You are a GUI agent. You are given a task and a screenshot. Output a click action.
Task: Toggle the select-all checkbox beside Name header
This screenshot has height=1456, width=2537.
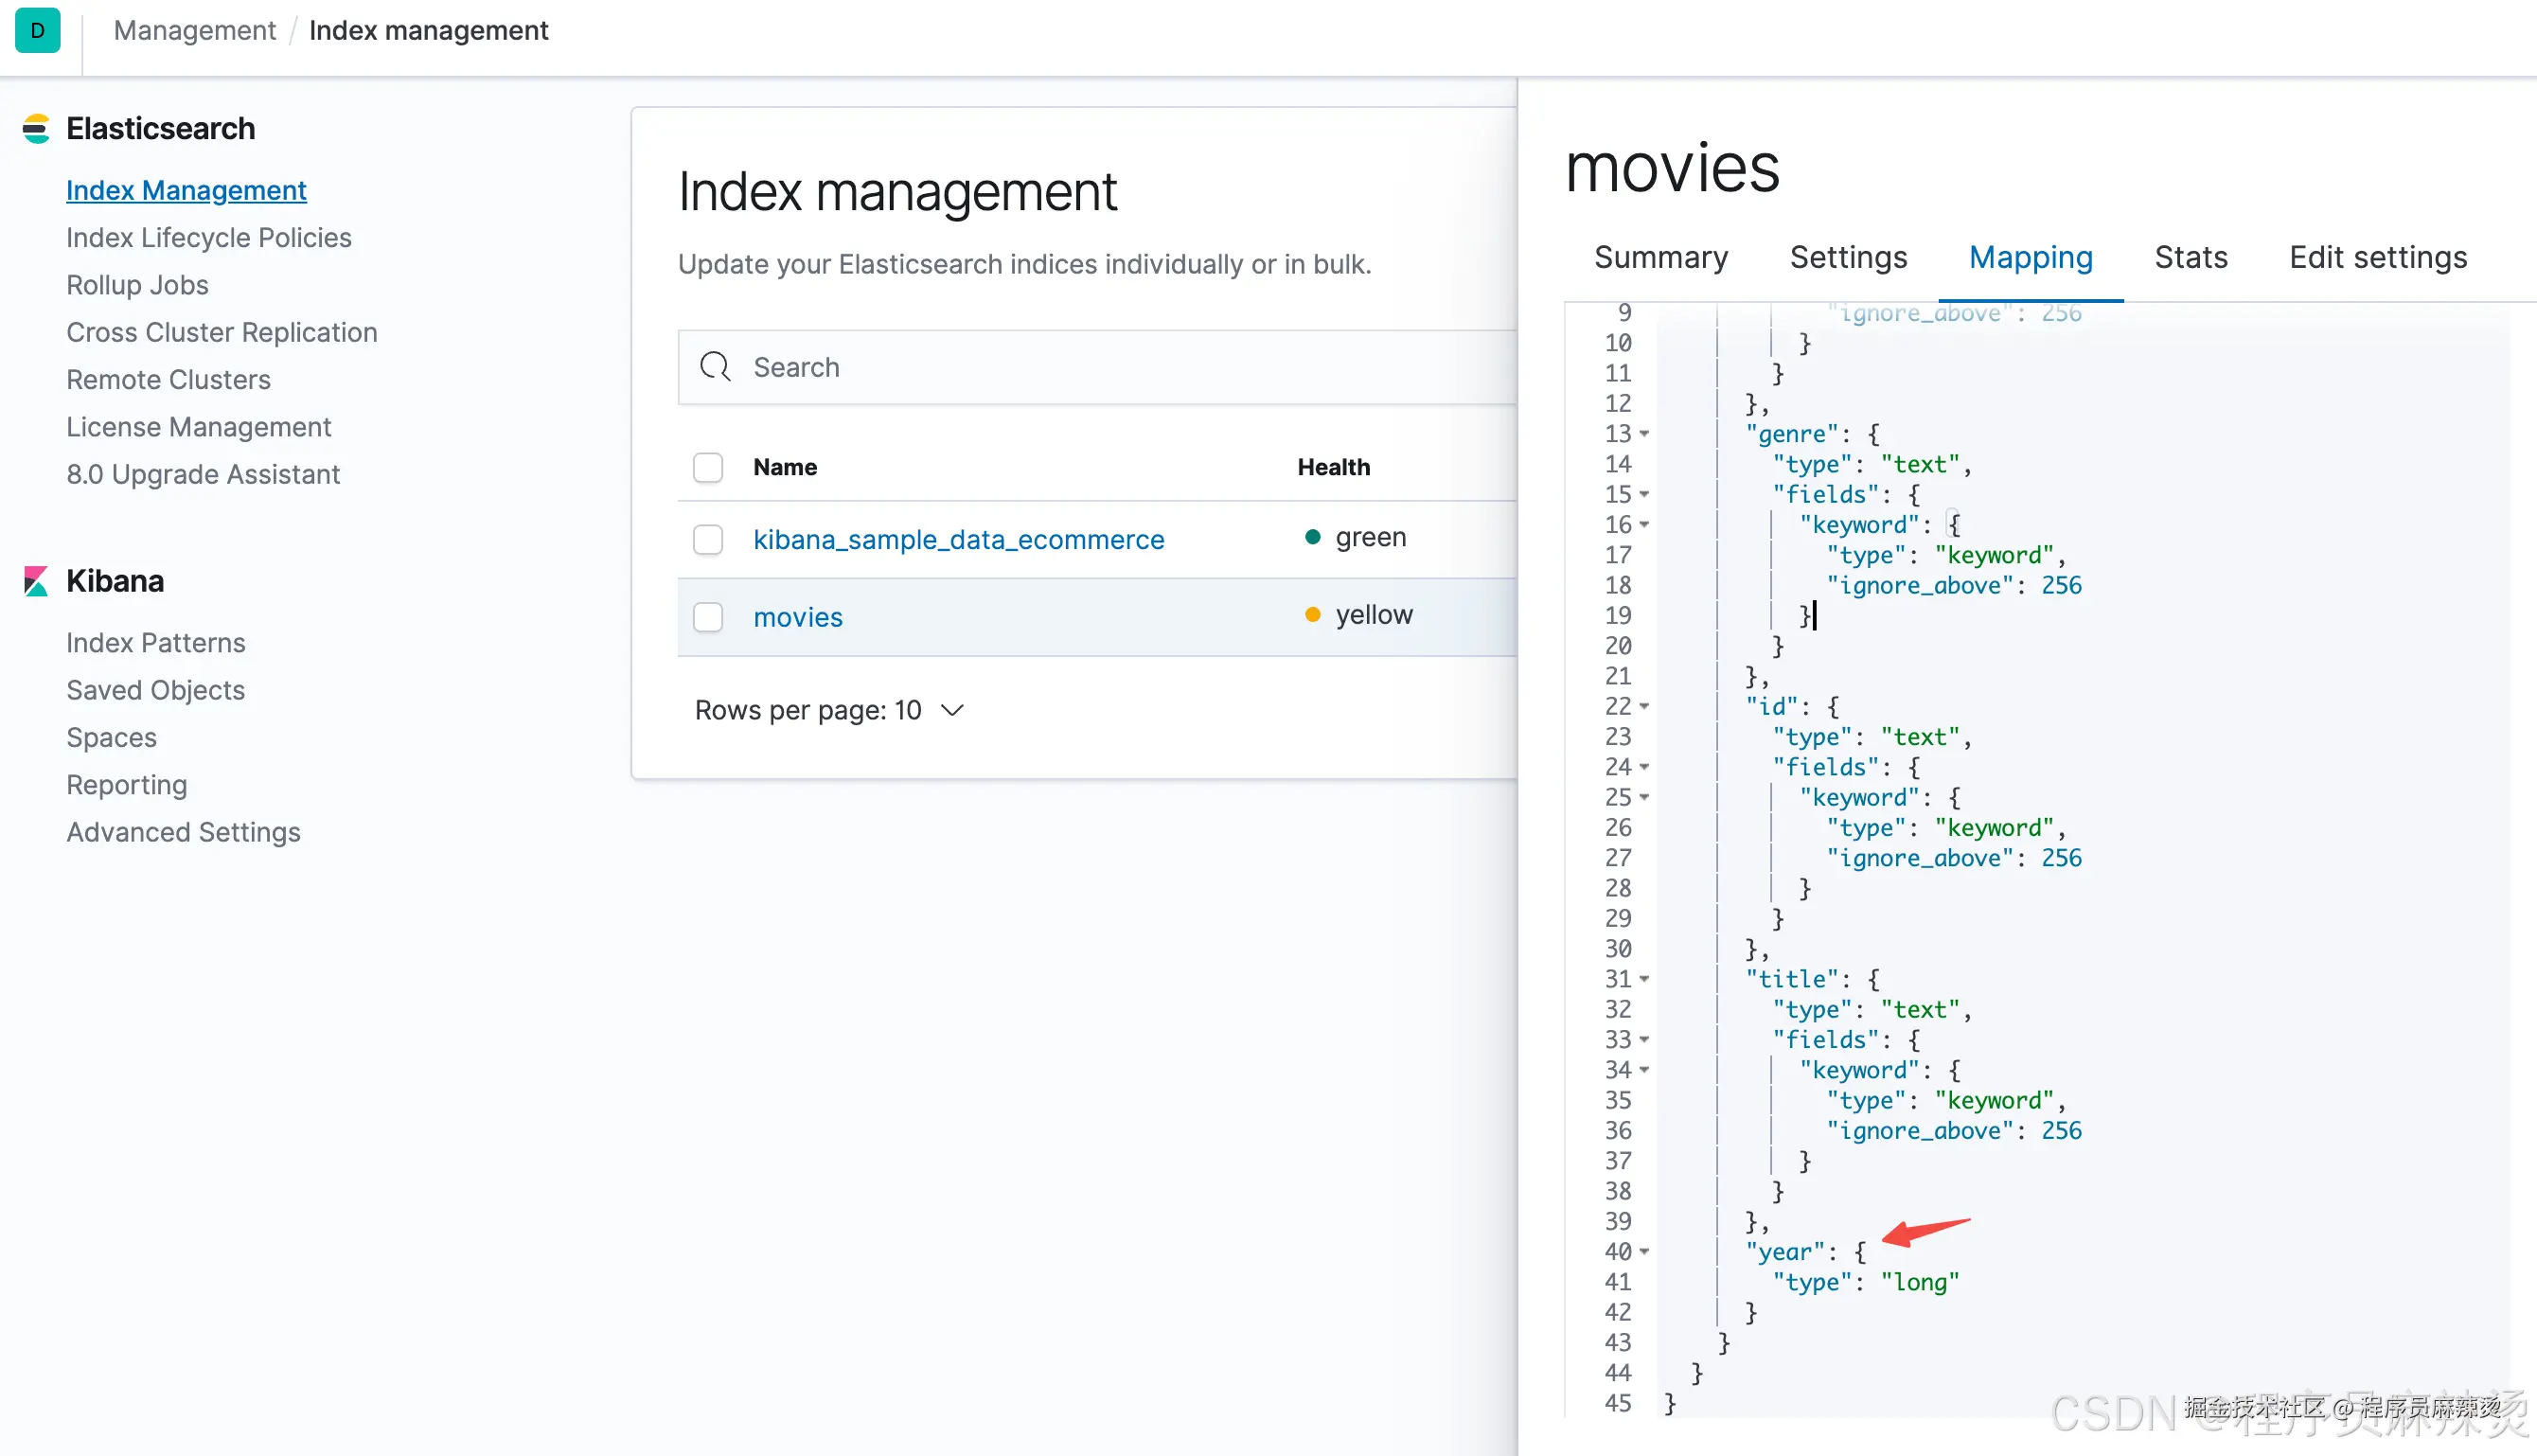[x=708, y=467]
